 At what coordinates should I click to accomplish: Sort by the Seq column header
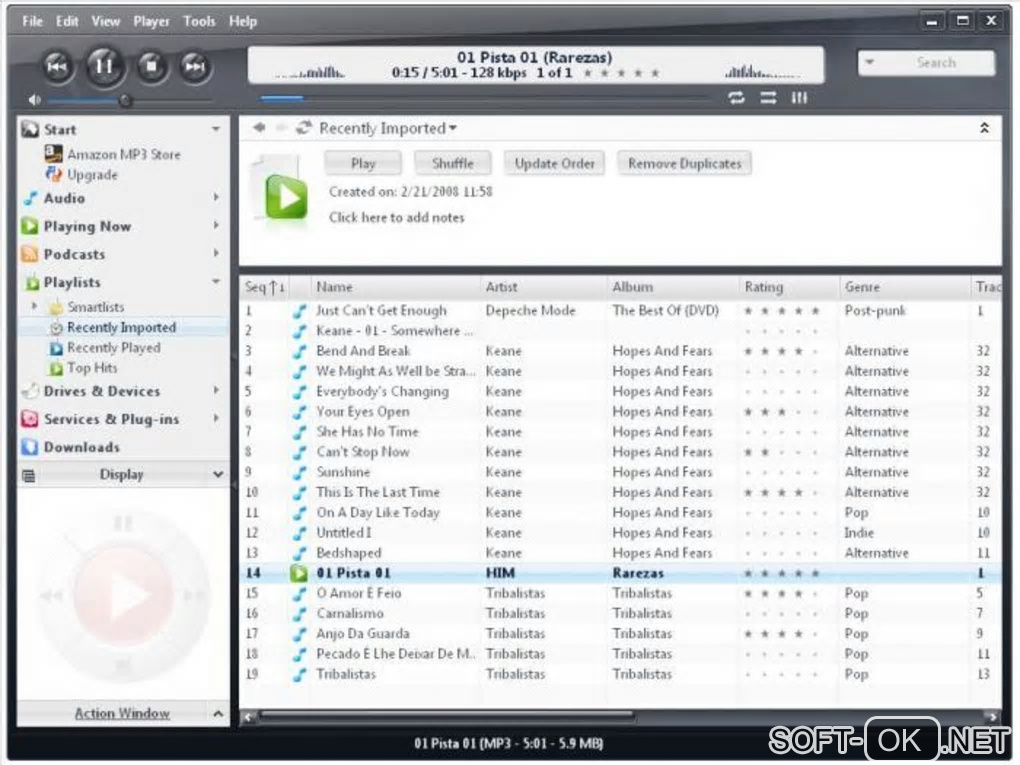coord(265,287)
